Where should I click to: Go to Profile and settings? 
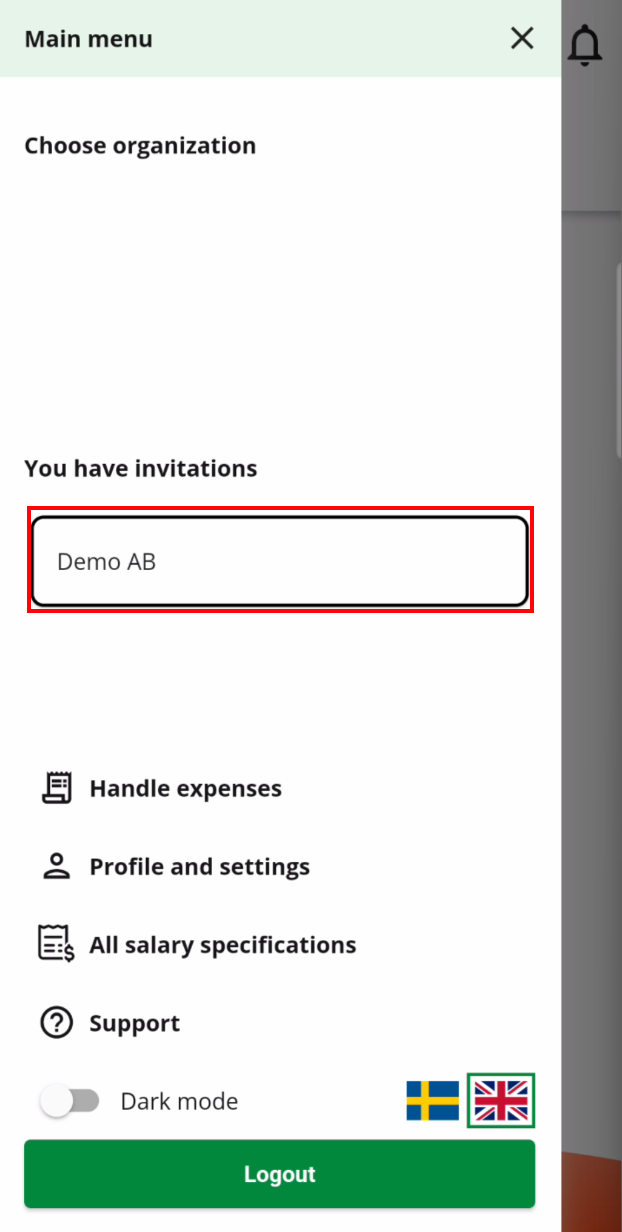coord(199,866)
